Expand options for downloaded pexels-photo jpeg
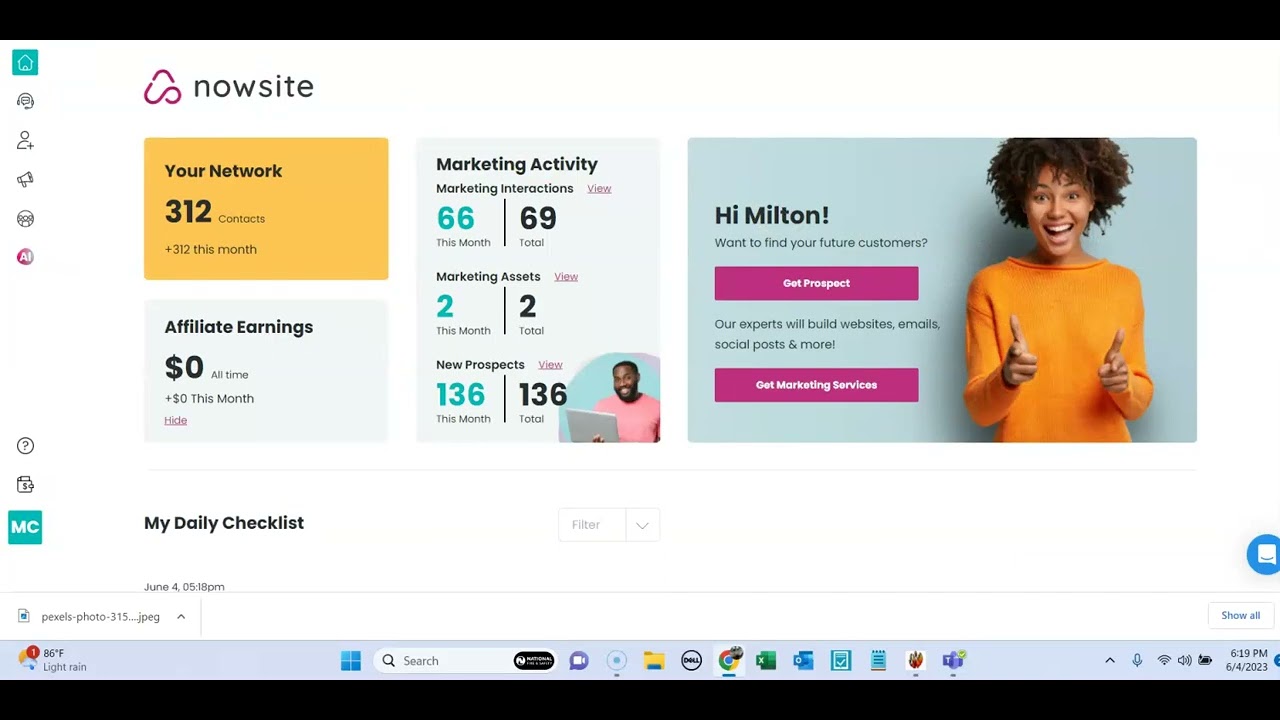Image resolution: width=1280 pixels, height=720 pixels. [x=181, y=617]
